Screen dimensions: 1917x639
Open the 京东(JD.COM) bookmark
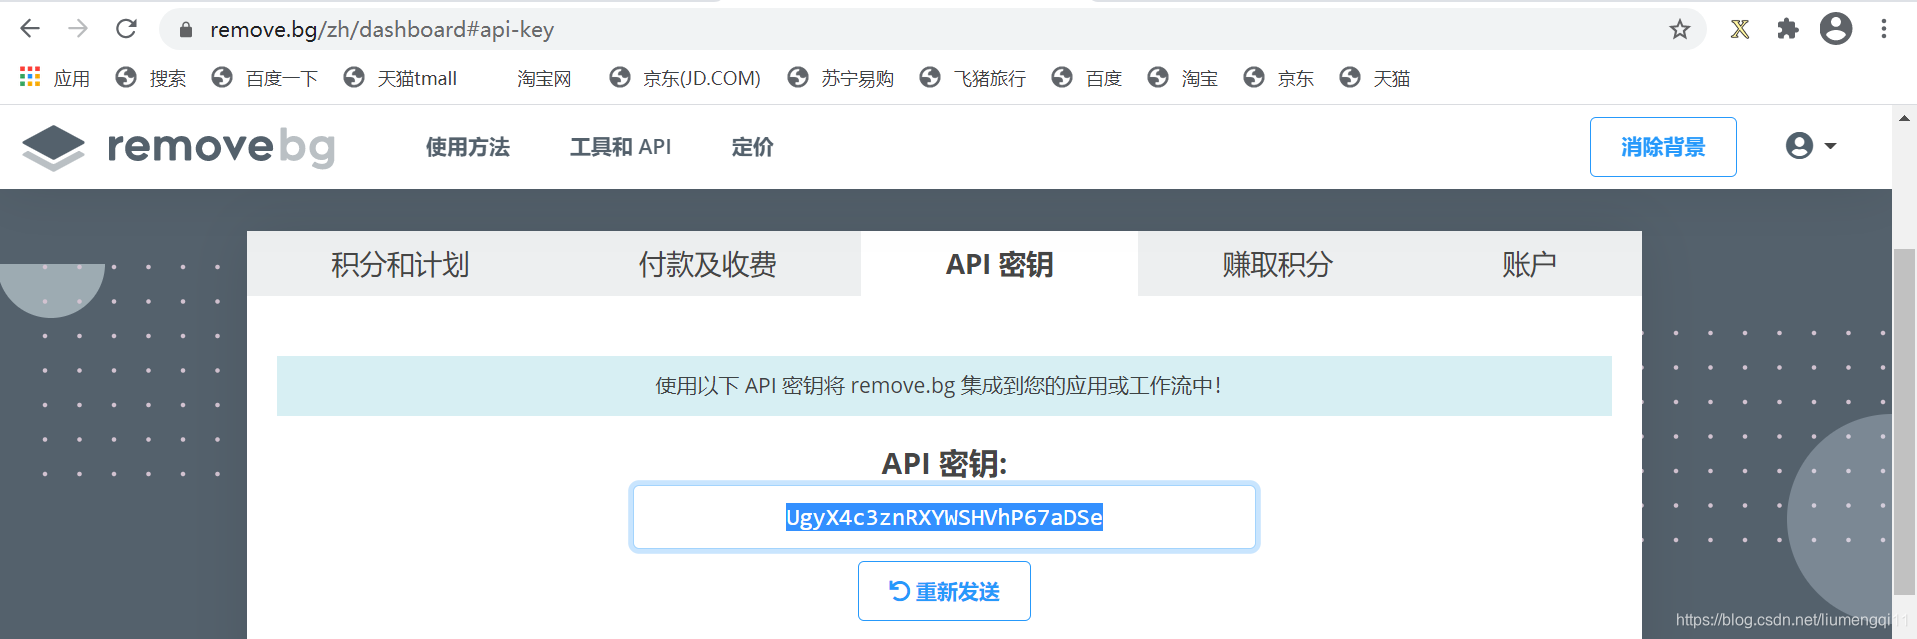point(685,78)
